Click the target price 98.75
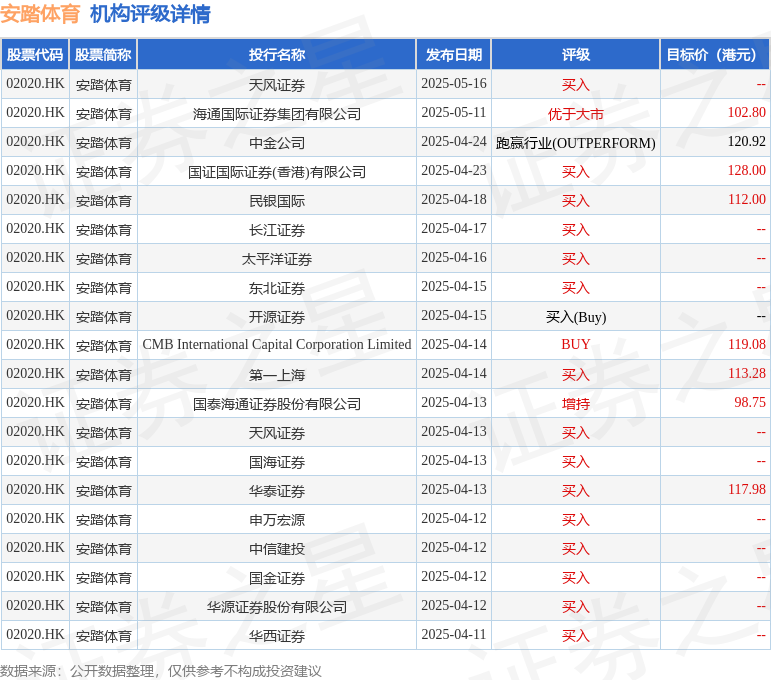771x680 pixels. pyautogui.click(x=750, y=403)
